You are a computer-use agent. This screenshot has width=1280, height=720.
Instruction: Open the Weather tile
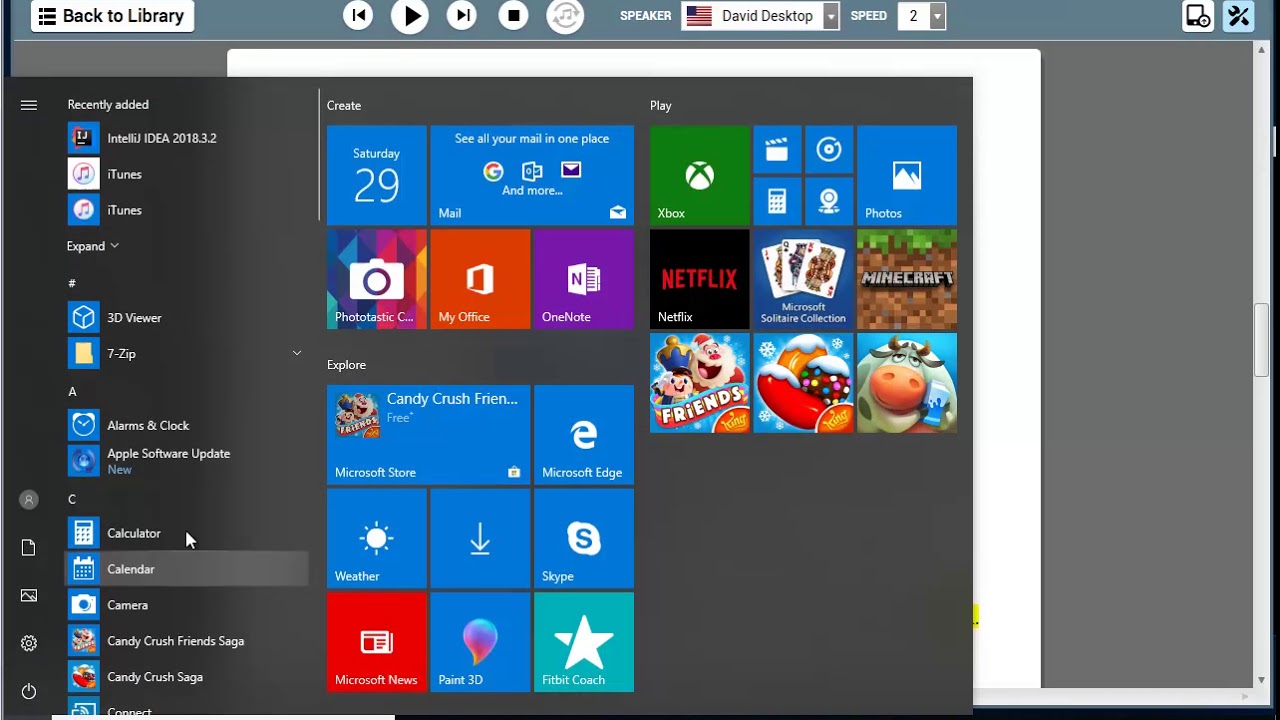coord(377,538)
